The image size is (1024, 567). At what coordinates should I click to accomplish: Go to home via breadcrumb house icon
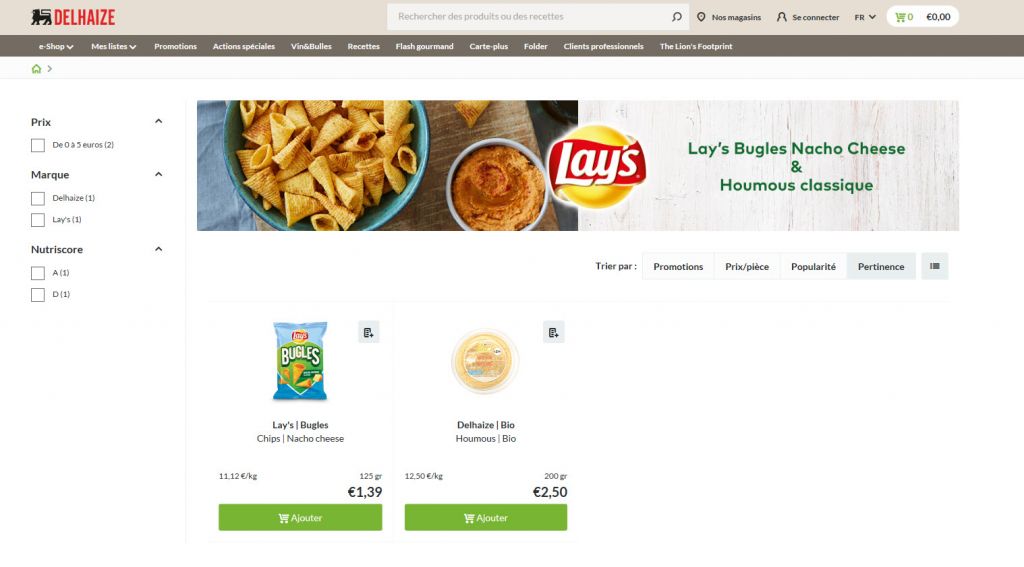[x=37, y=69]
